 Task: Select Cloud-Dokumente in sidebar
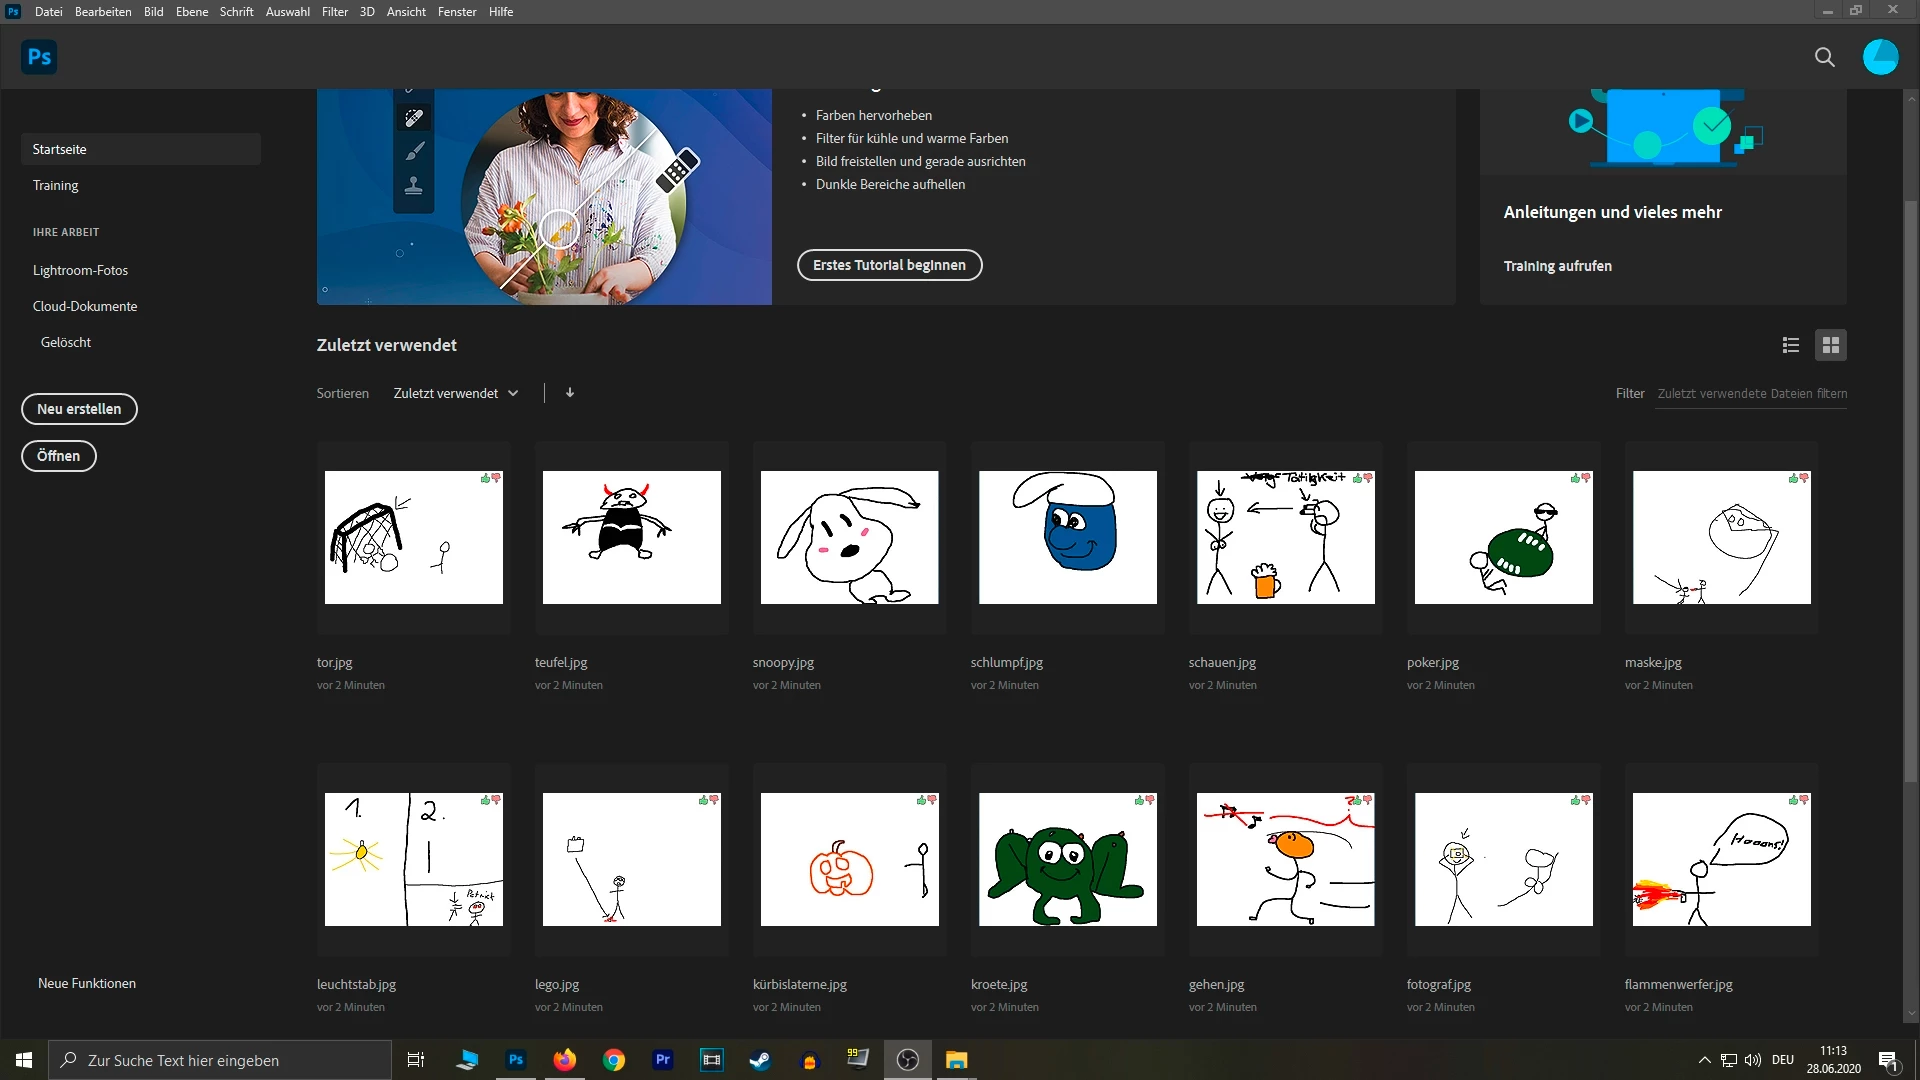[85, 306]
